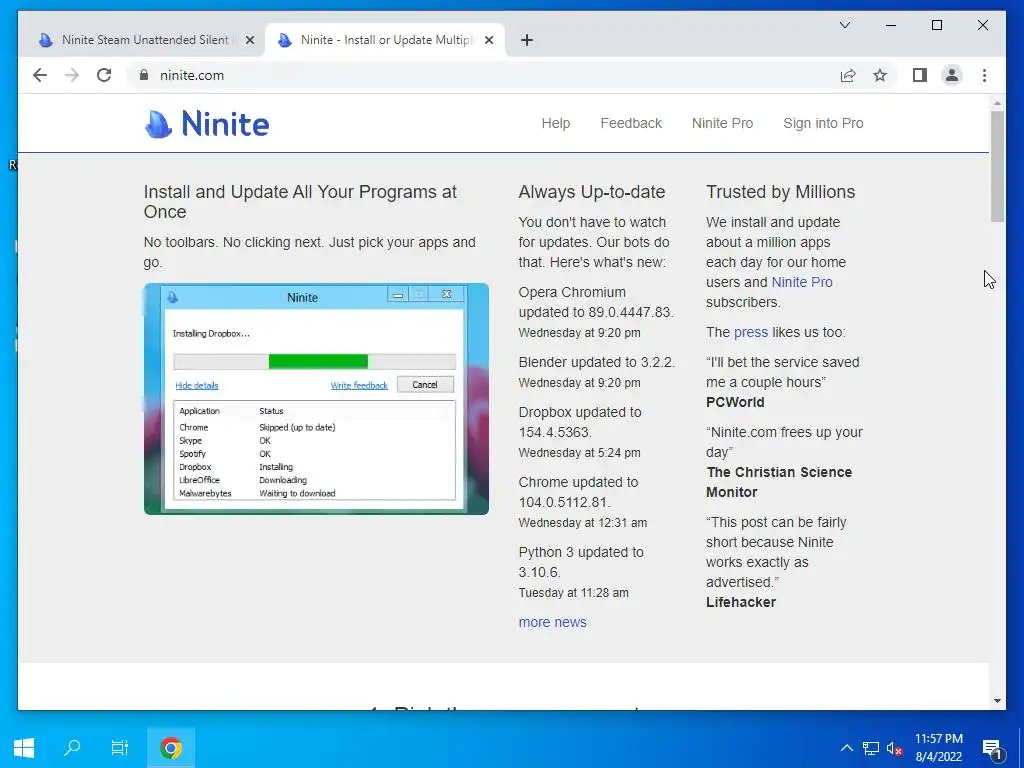Open the Help page

pos(556,123)
